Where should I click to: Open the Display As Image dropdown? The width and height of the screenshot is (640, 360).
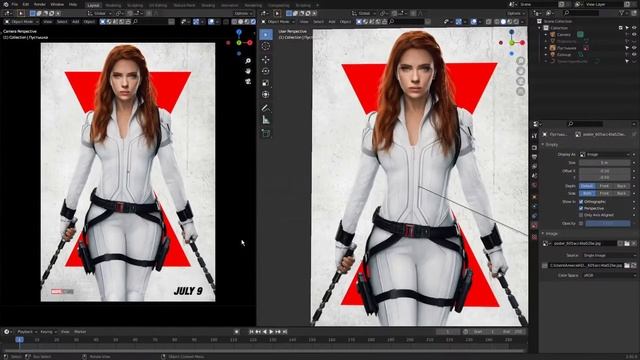click(x=605, y=154)
